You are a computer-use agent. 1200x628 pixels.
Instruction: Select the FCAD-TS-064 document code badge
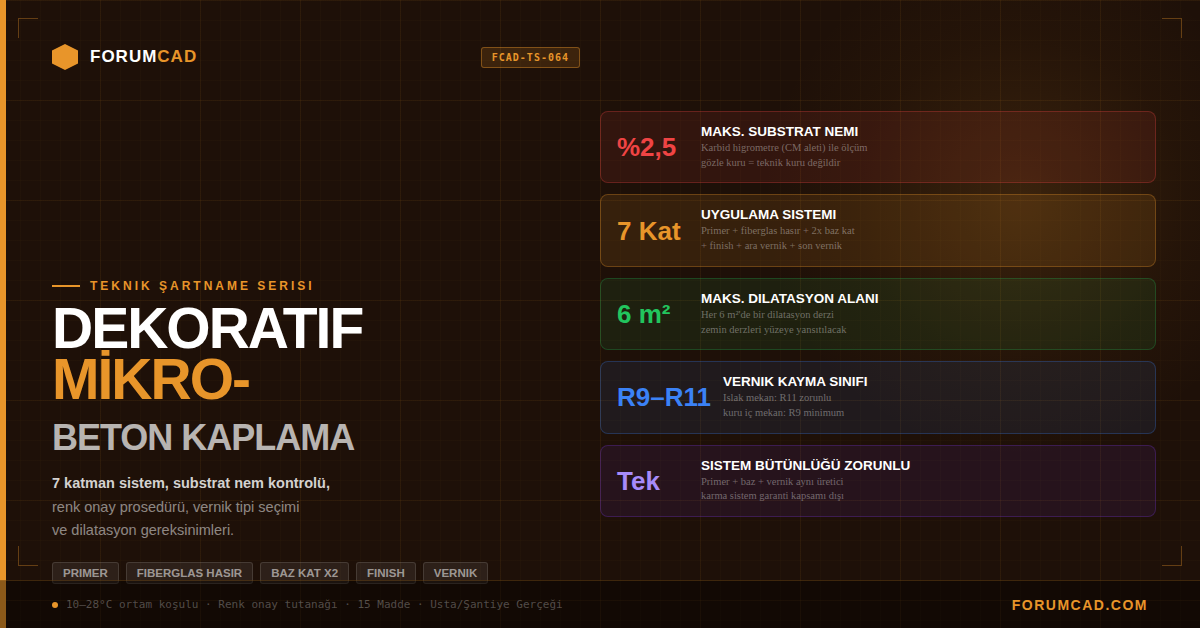[x=530, y=58]
